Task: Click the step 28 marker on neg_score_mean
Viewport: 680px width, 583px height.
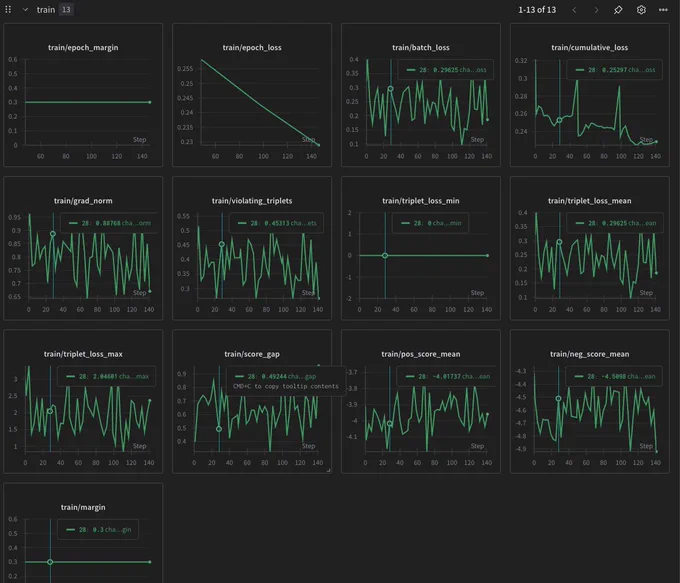Action: 559,398
